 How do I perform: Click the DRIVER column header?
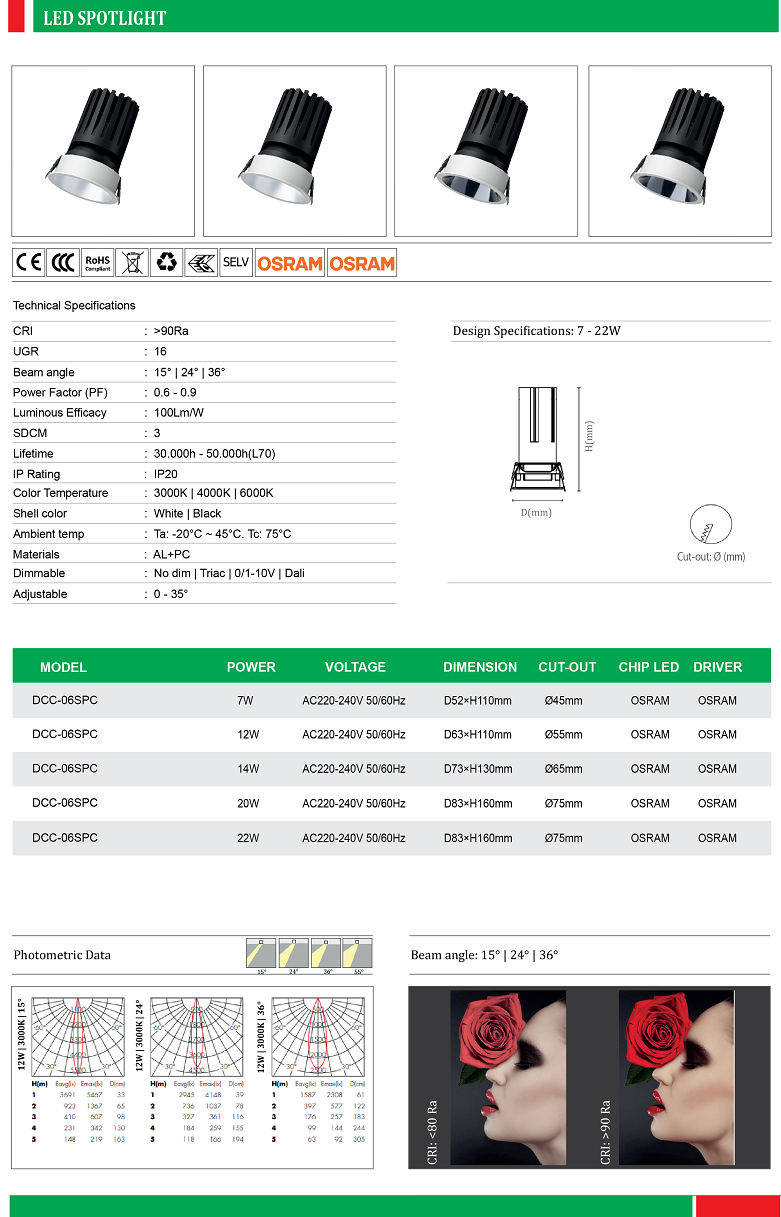718,667
